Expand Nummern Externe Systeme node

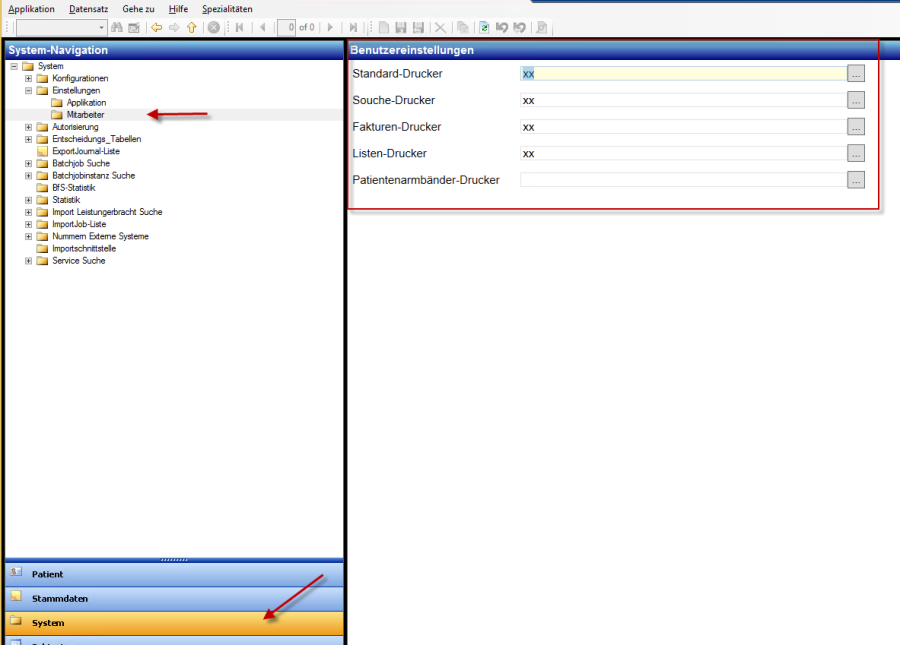tap(28, 236)
